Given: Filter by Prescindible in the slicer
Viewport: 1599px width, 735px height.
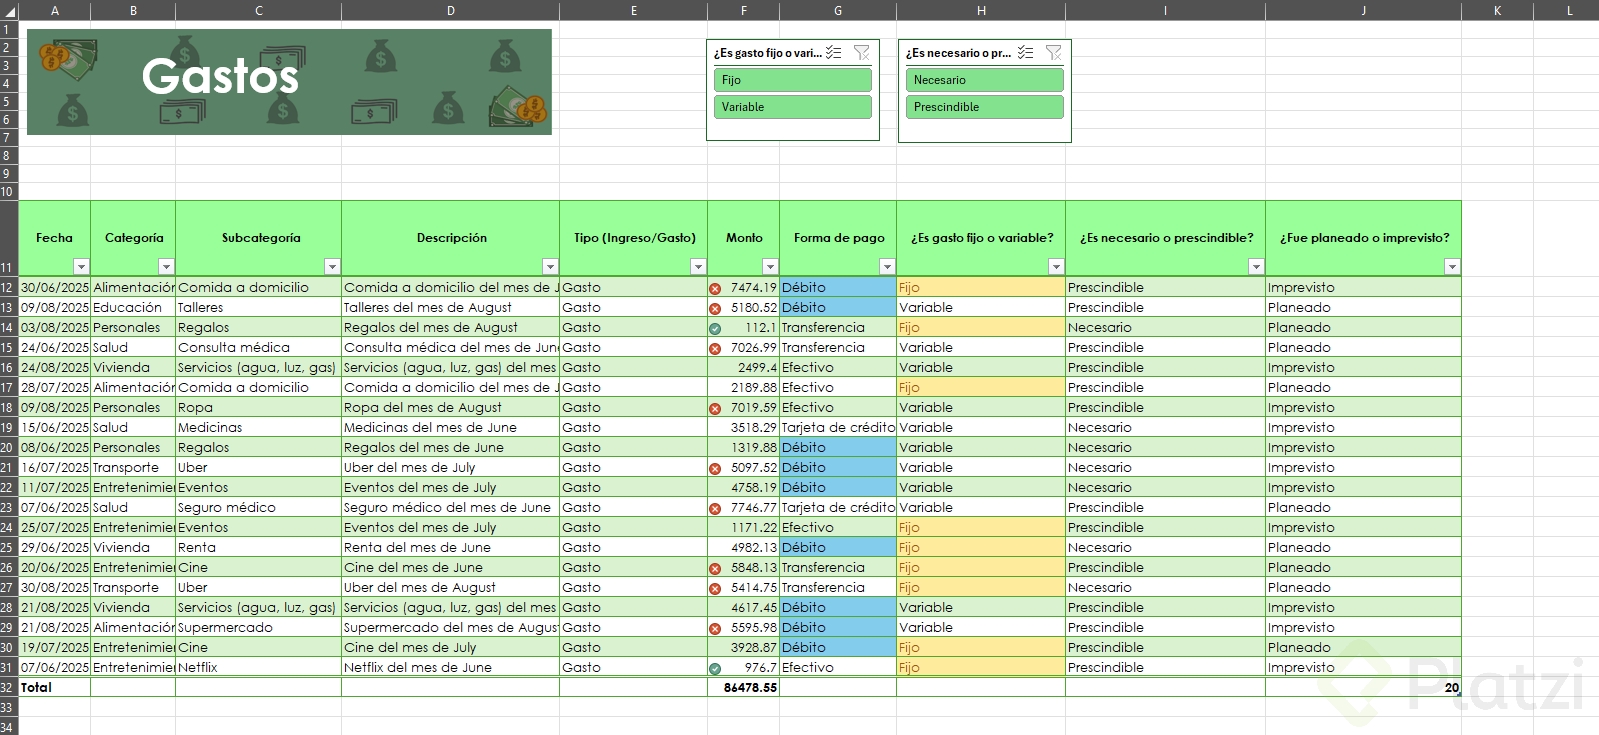Looking at the screenshot, I should click(984, 107).
